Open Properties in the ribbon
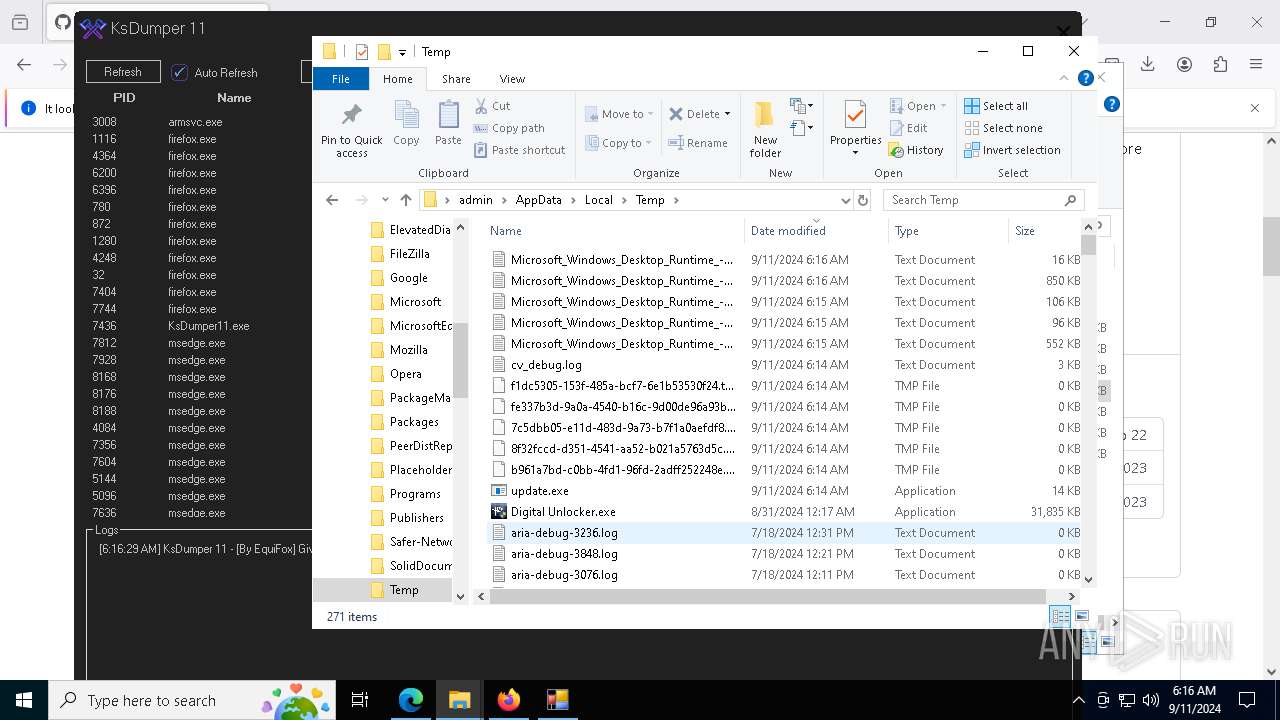This screenshot has height=720, width=1280. pyautogui.click(x=855, y=129)
